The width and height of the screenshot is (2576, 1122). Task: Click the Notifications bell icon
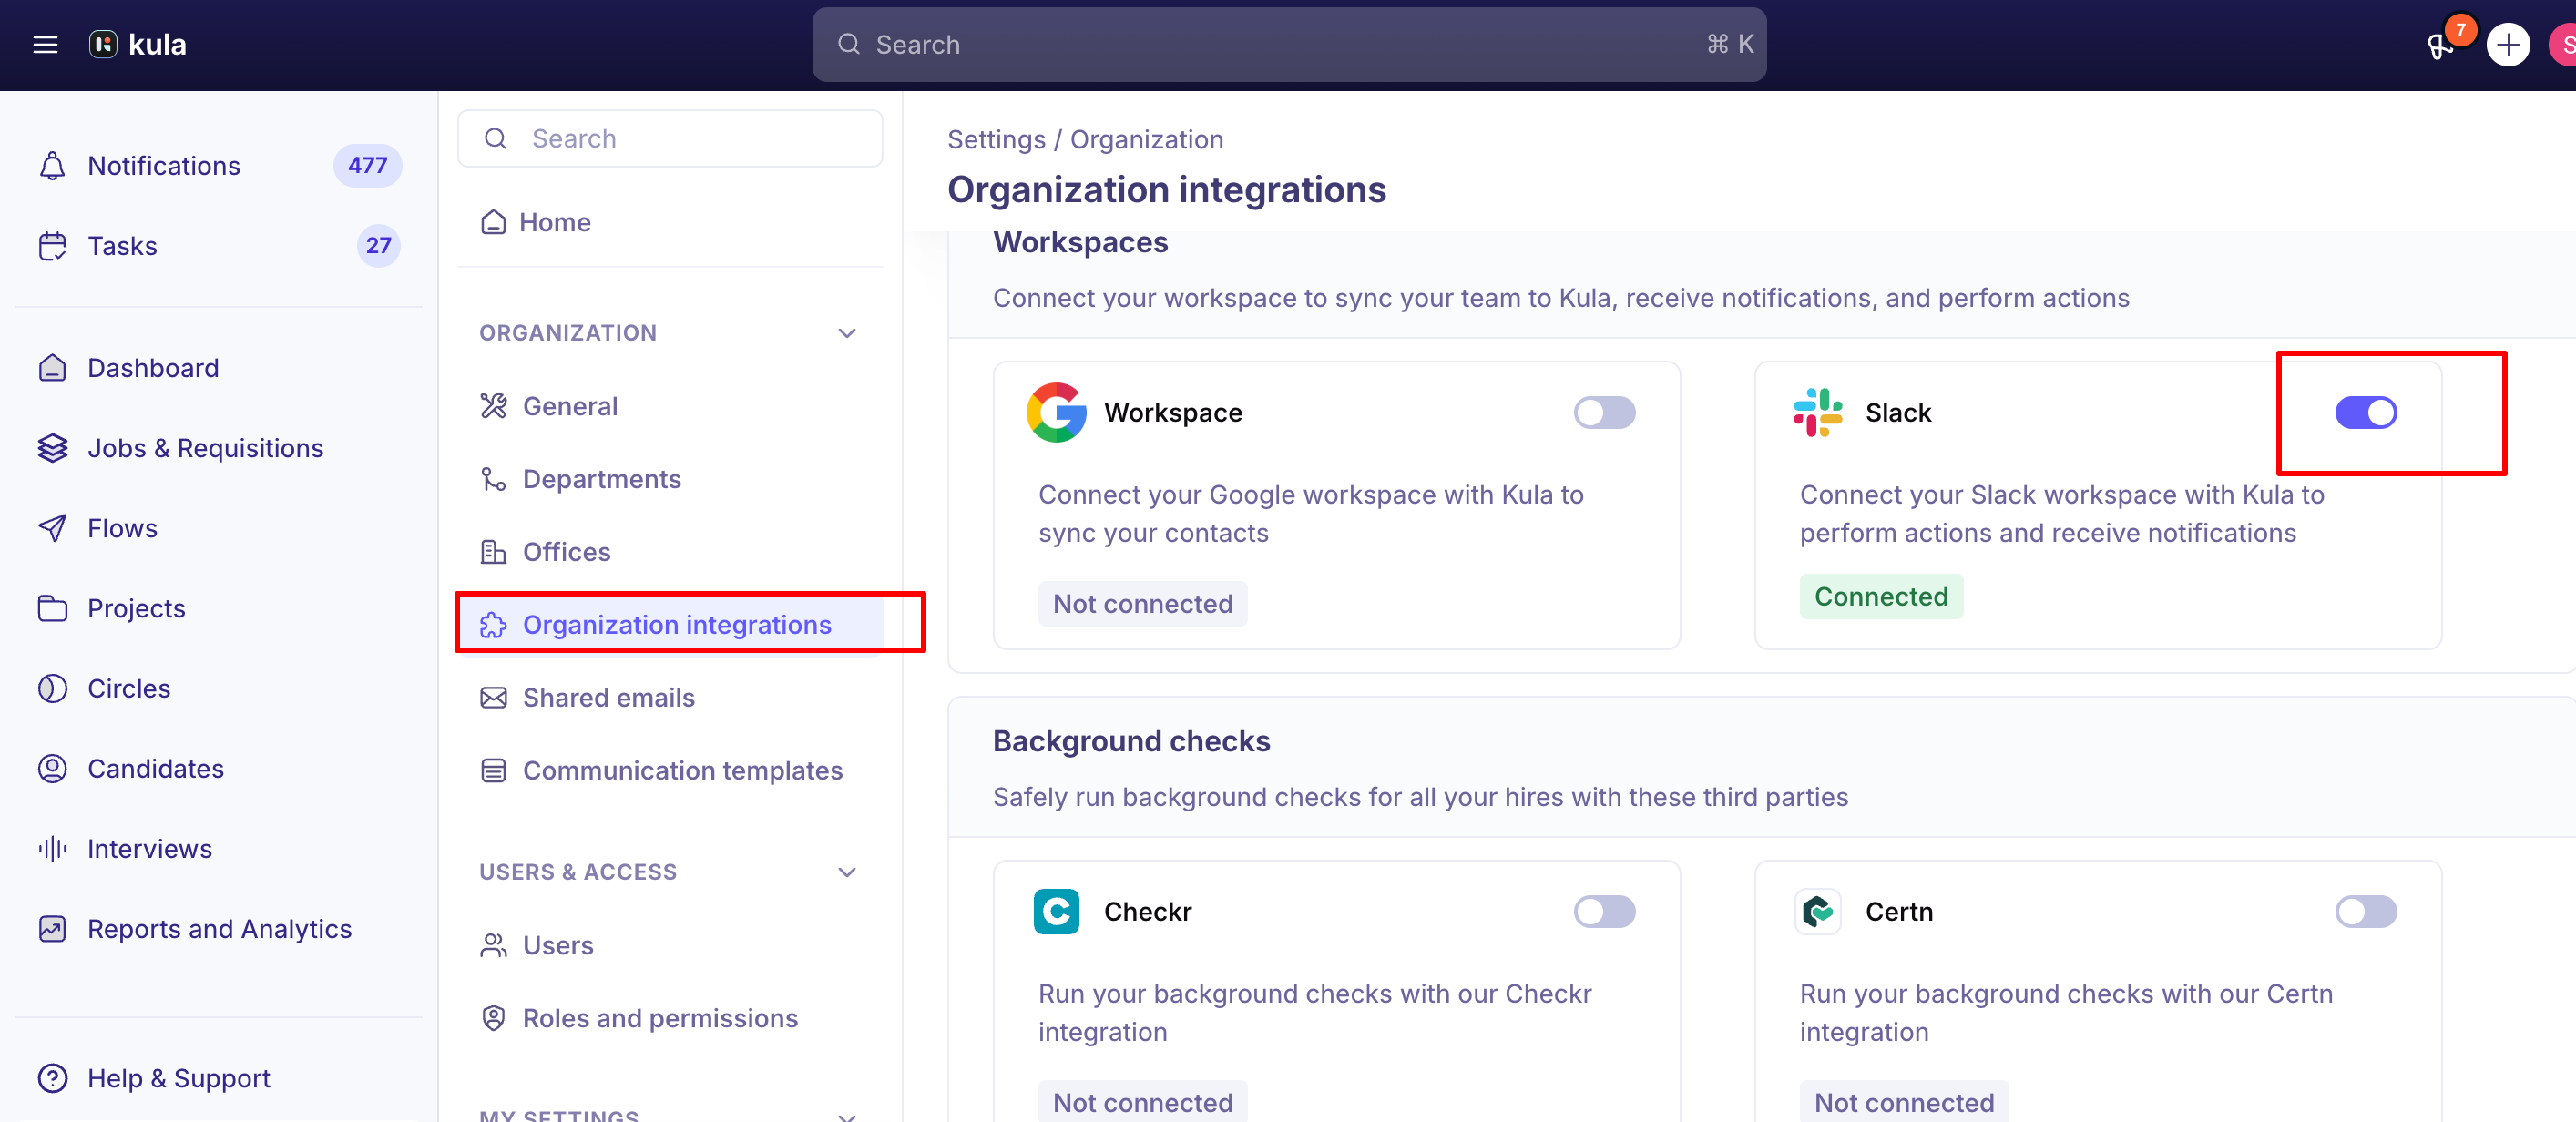pos(52,166)
